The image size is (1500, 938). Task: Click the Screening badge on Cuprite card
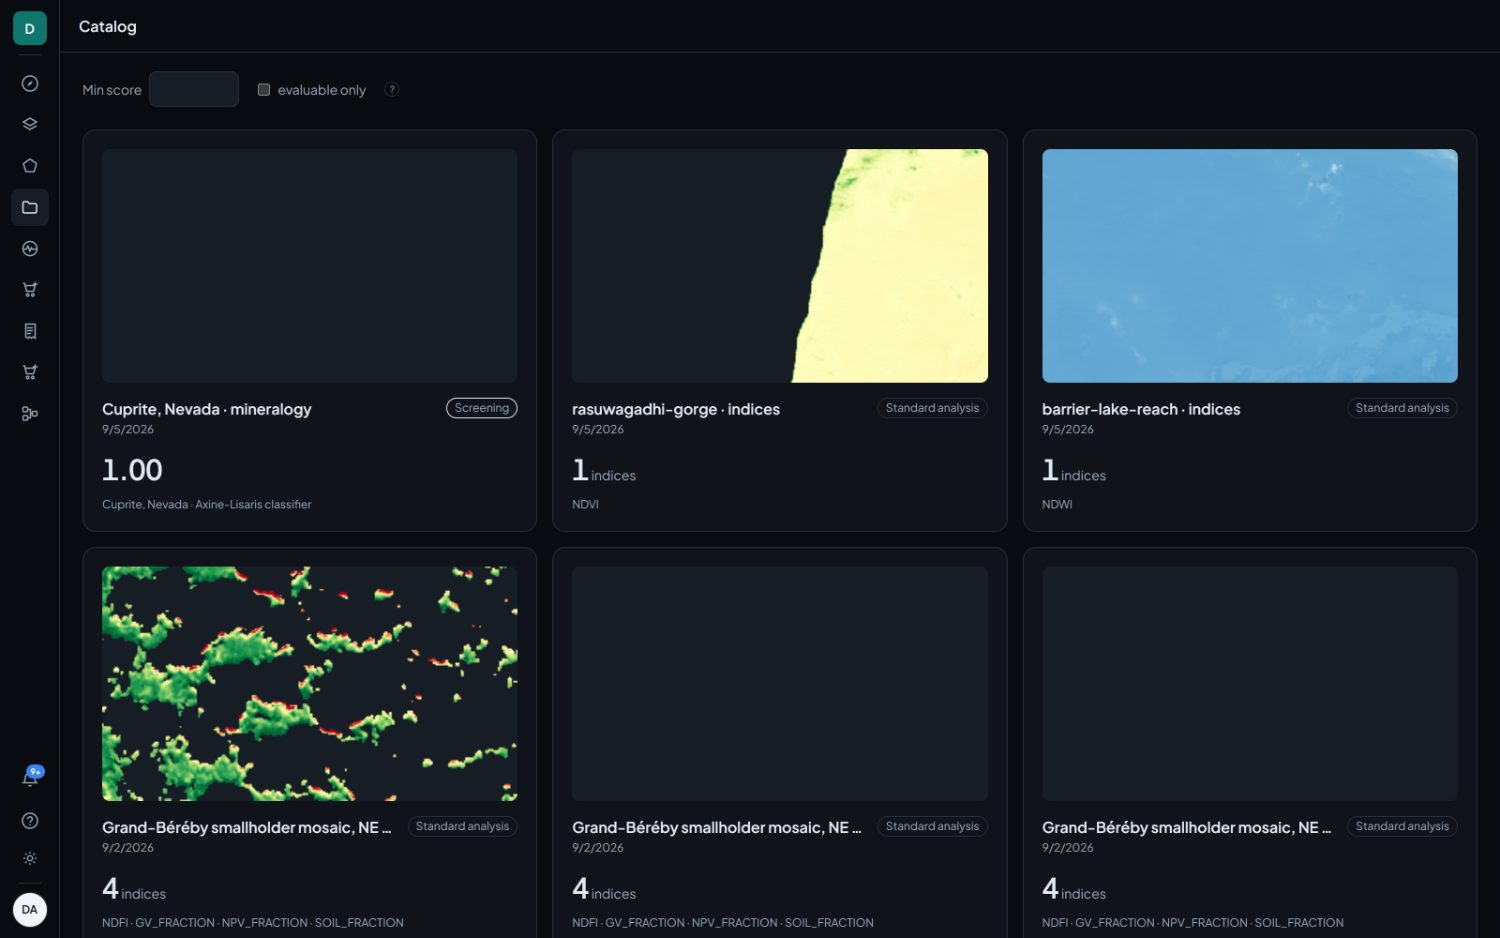(x=482, y=408)
